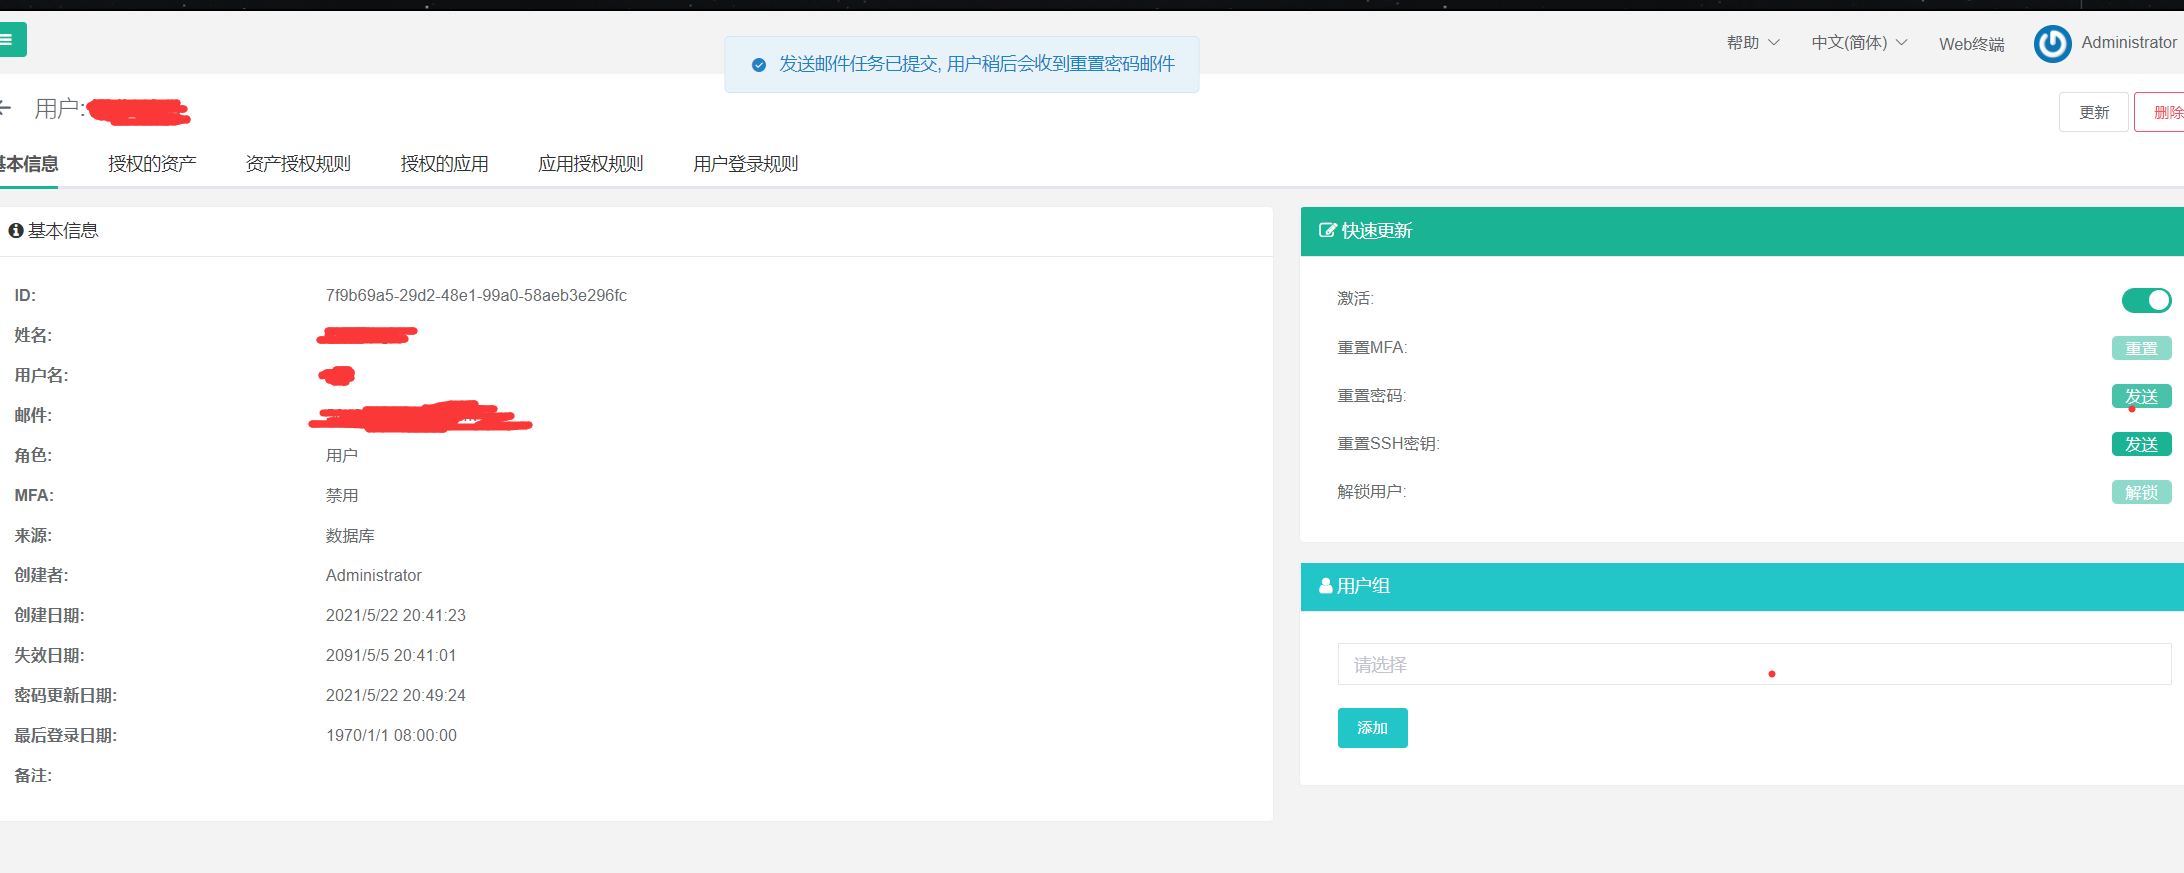The width and height of the screenshot is (2184, 873).
Task: Click the edit icon in 快速更新 header
Action: point(1327,231)
